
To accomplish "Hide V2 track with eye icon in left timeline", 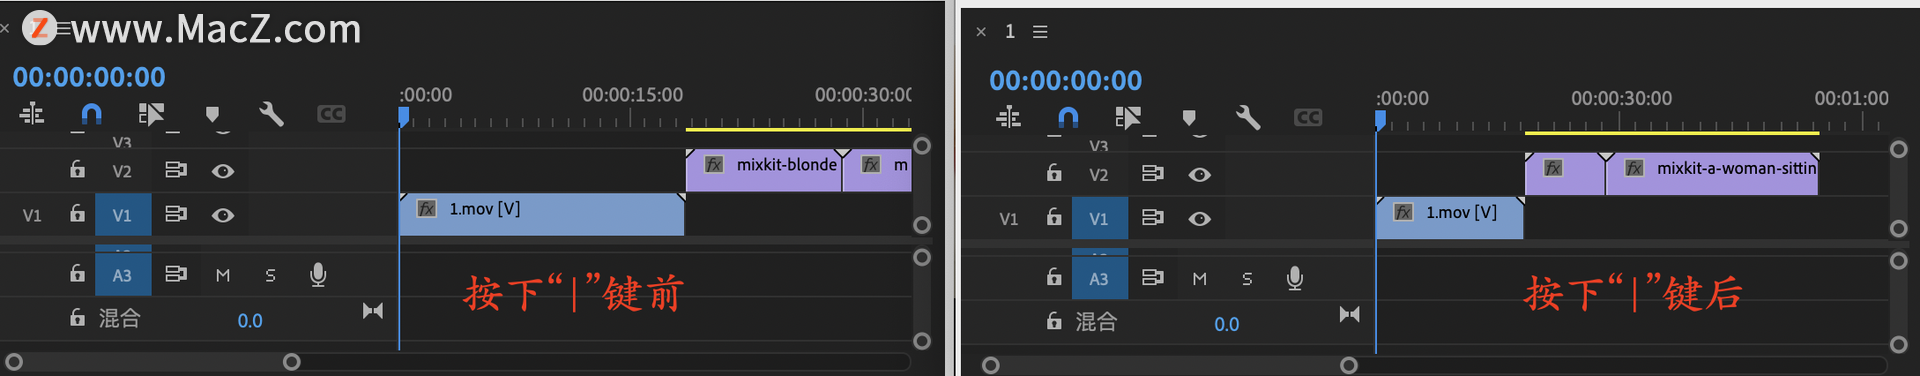I will pyautogui.click(x=223, y=171).
